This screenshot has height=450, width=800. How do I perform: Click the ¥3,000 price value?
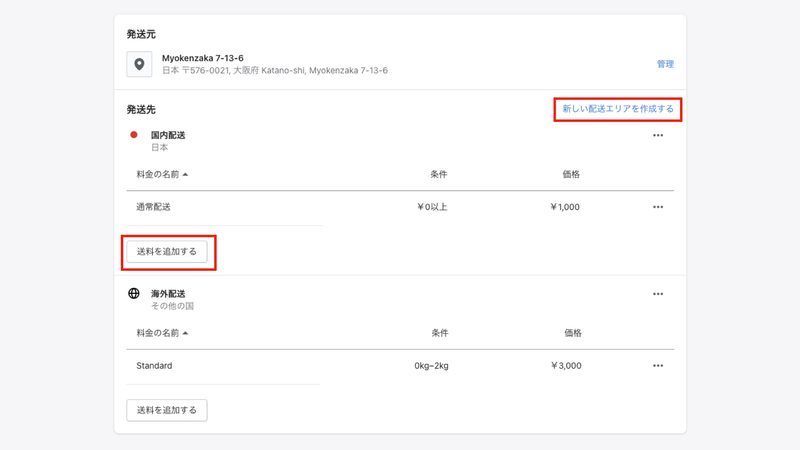tap(566, 365)
